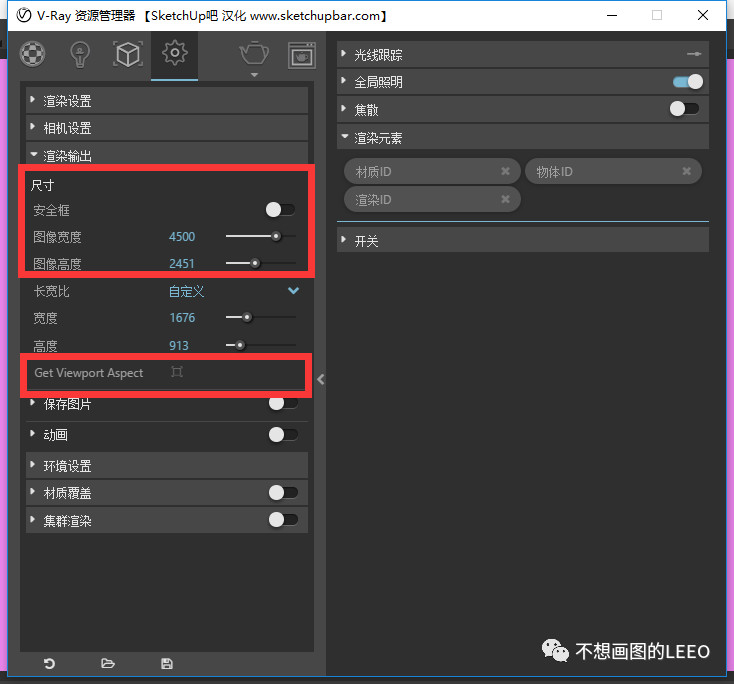Enable the 焦散 switch

pyautogui.click(x=684, y=109)
